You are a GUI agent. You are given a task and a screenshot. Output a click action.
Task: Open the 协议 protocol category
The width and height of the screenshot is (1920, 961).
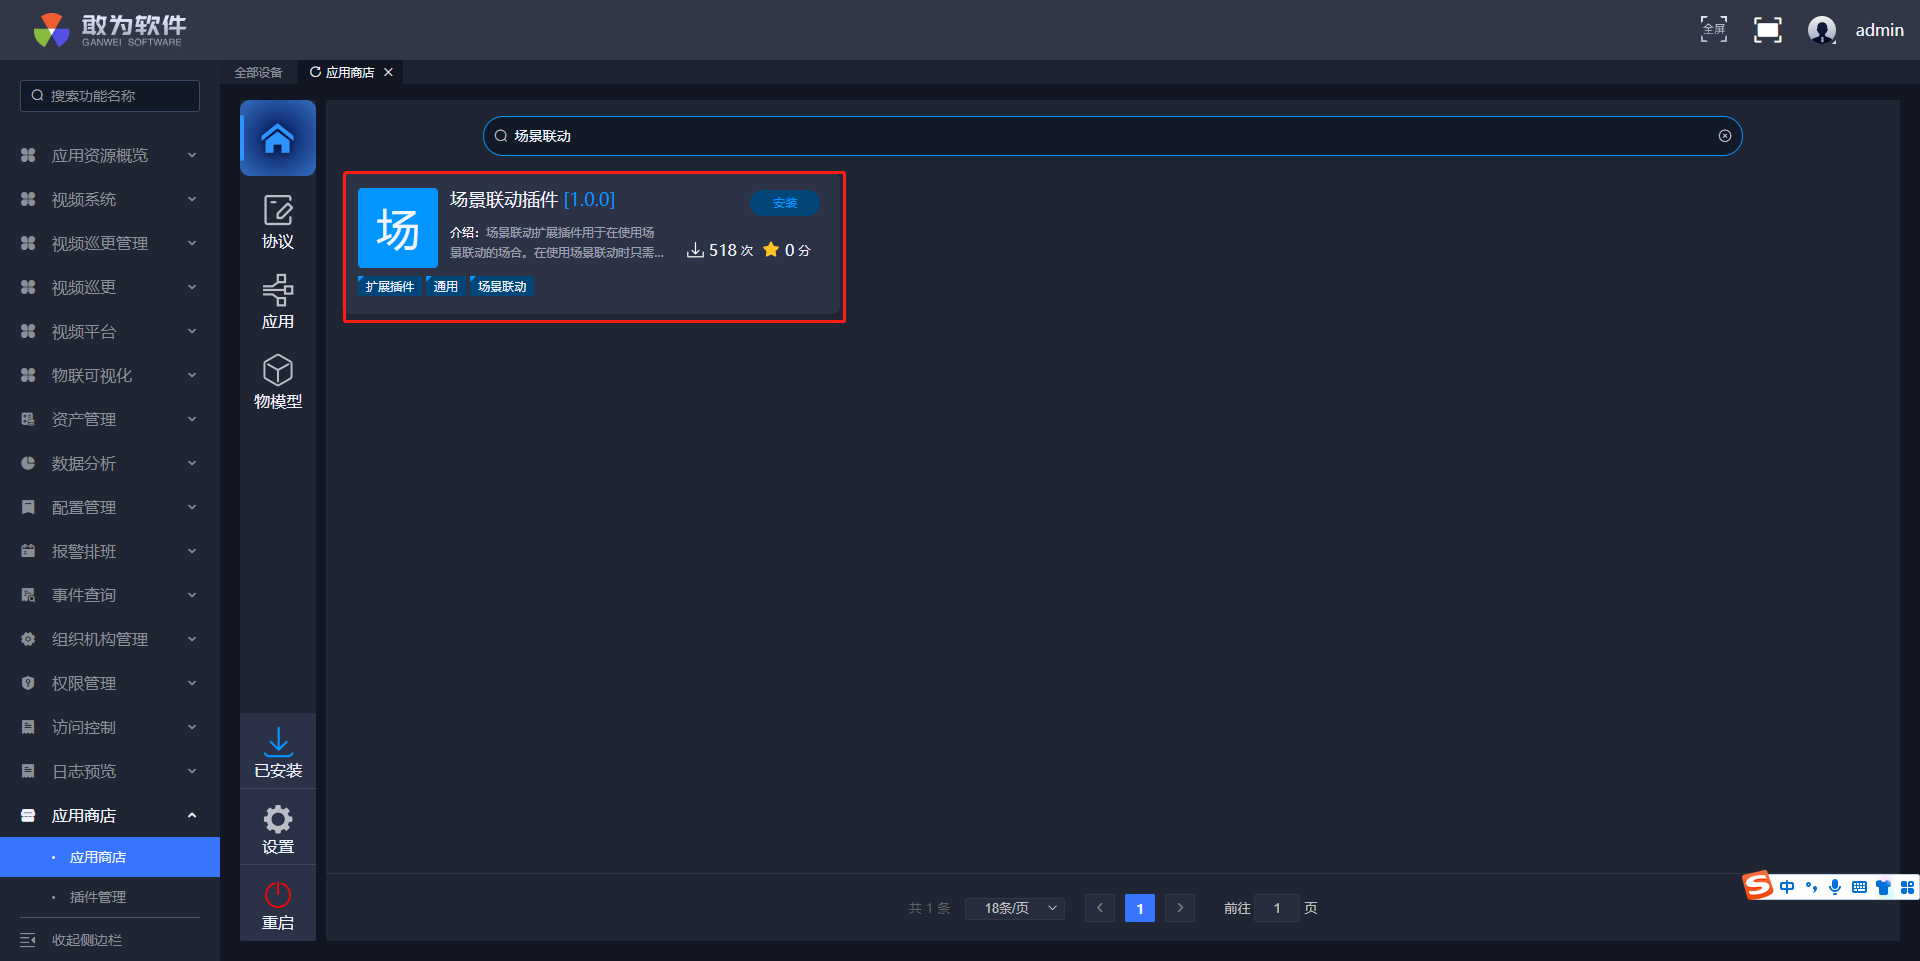(x=278, y=222)
